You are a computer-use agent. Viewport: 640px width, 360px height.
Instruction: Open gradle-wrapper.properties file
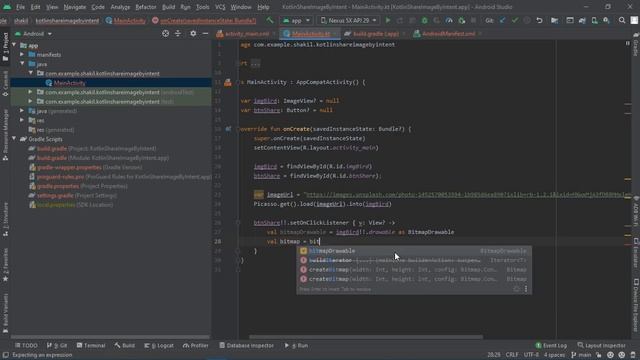click(85, 167)
